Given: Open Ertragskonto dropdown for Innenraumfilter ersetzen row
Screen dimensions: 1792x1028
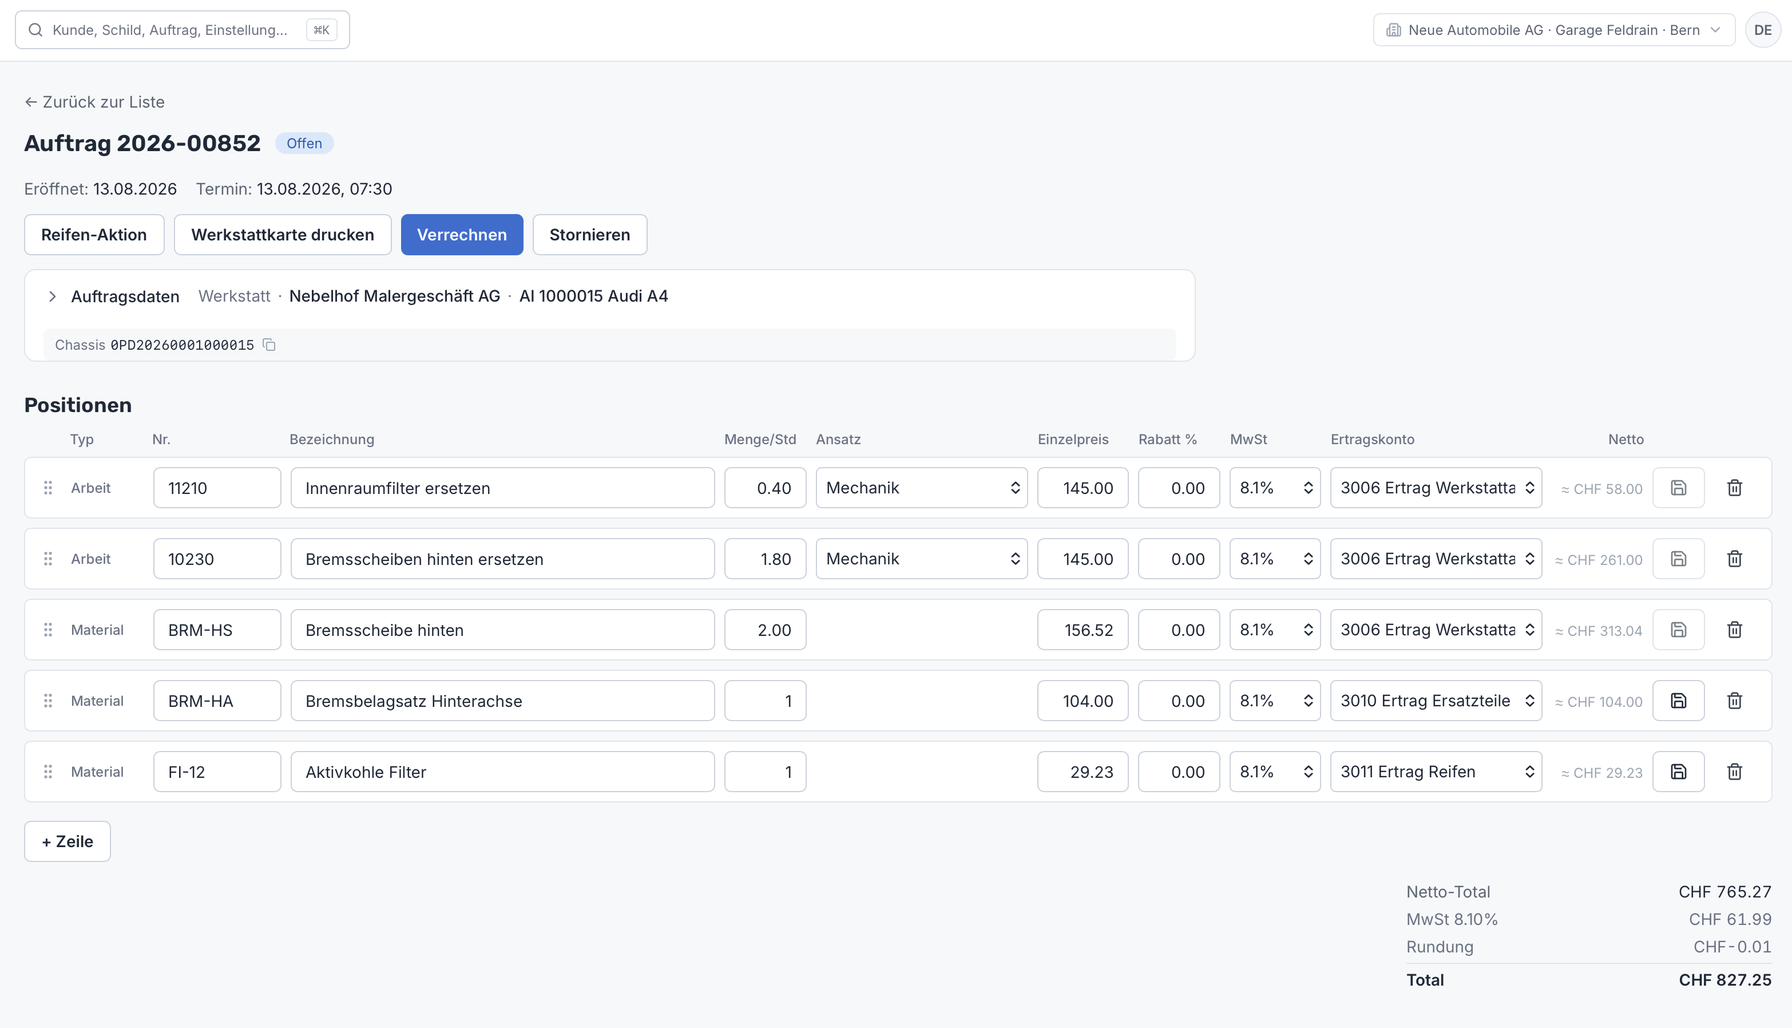Looking at the screenshot, I should (x=1436, y=488).
